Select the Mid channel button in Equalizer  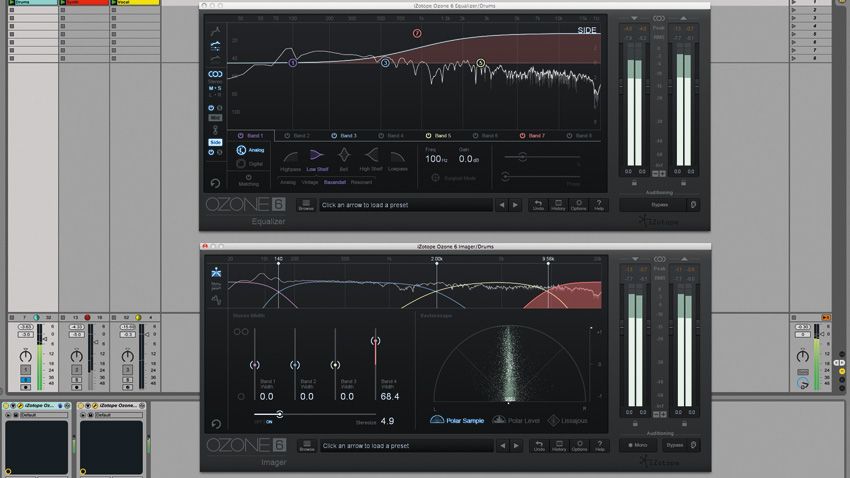[215, 118]
